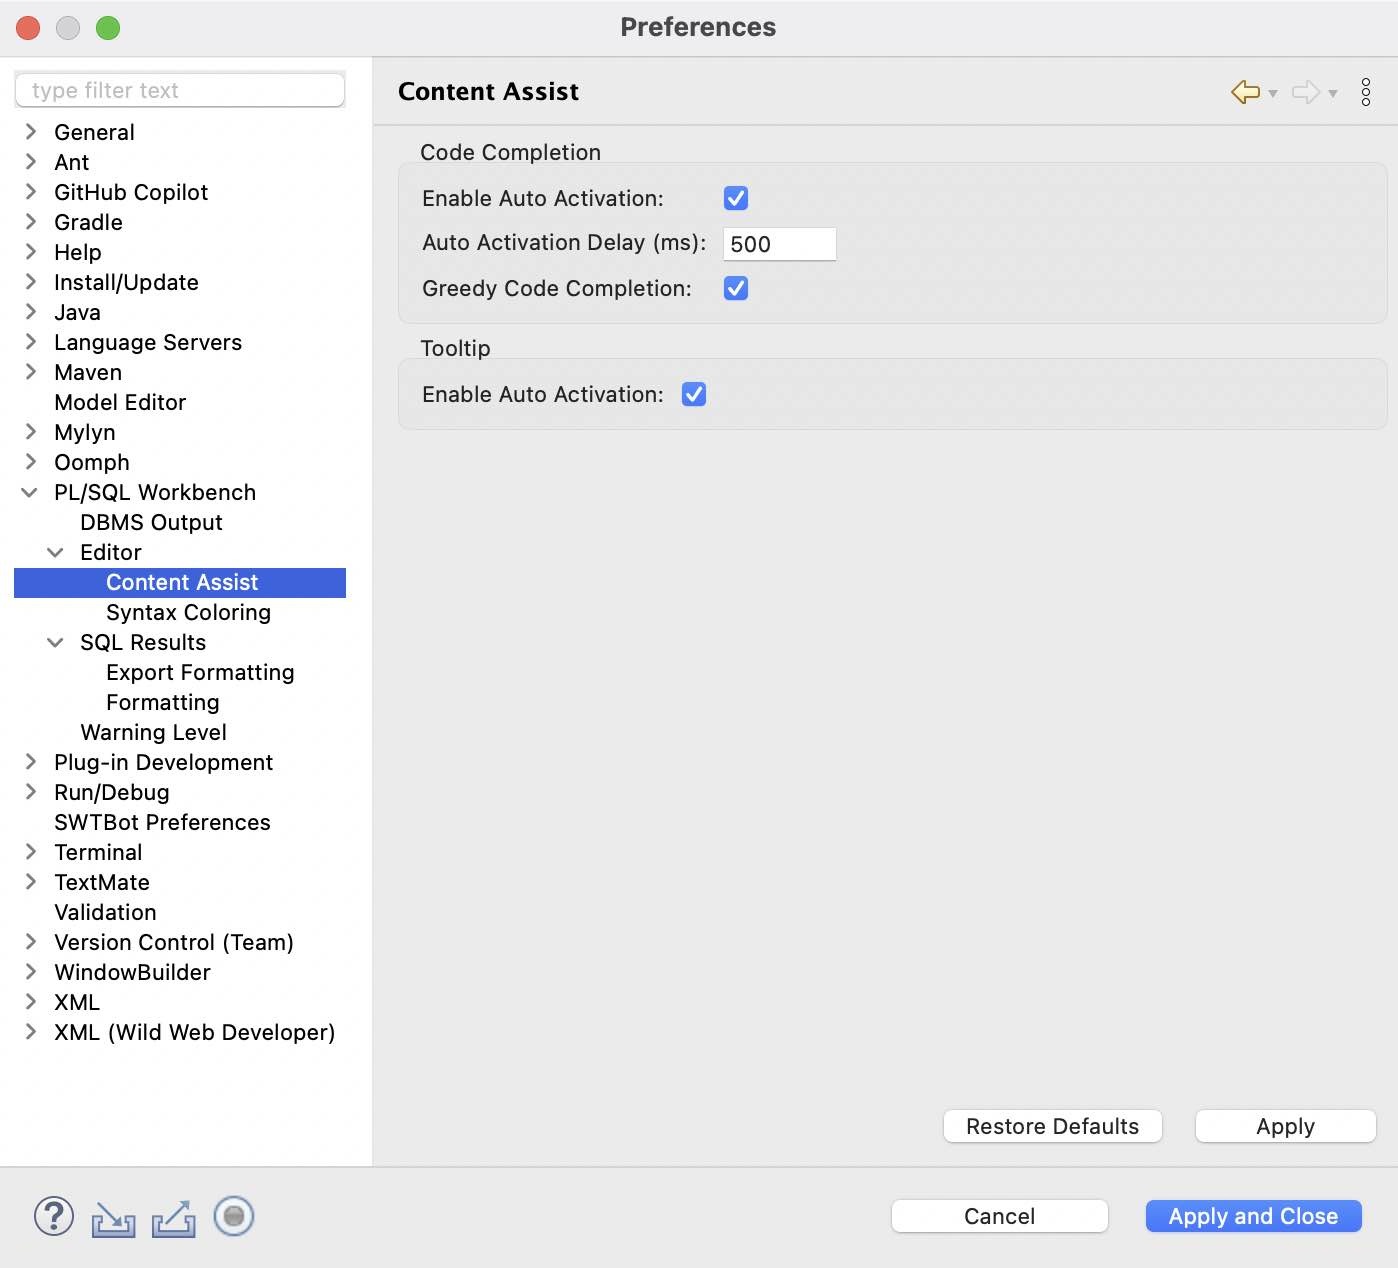Viewport: 1398px width, 1268px height.
Task: Click Restore Defaults
Action: [1052, 1126]
